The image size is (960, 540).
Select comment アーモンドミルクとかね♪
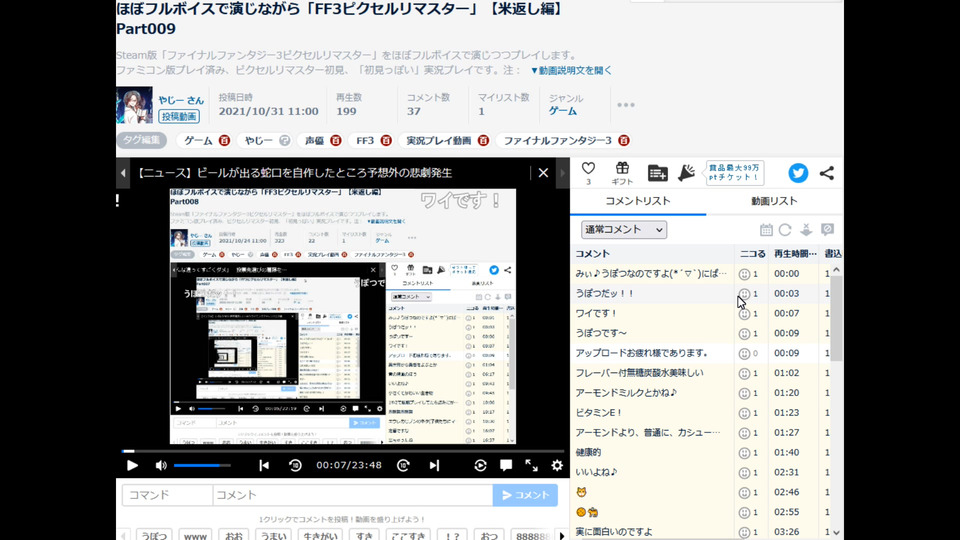(626, 392)
